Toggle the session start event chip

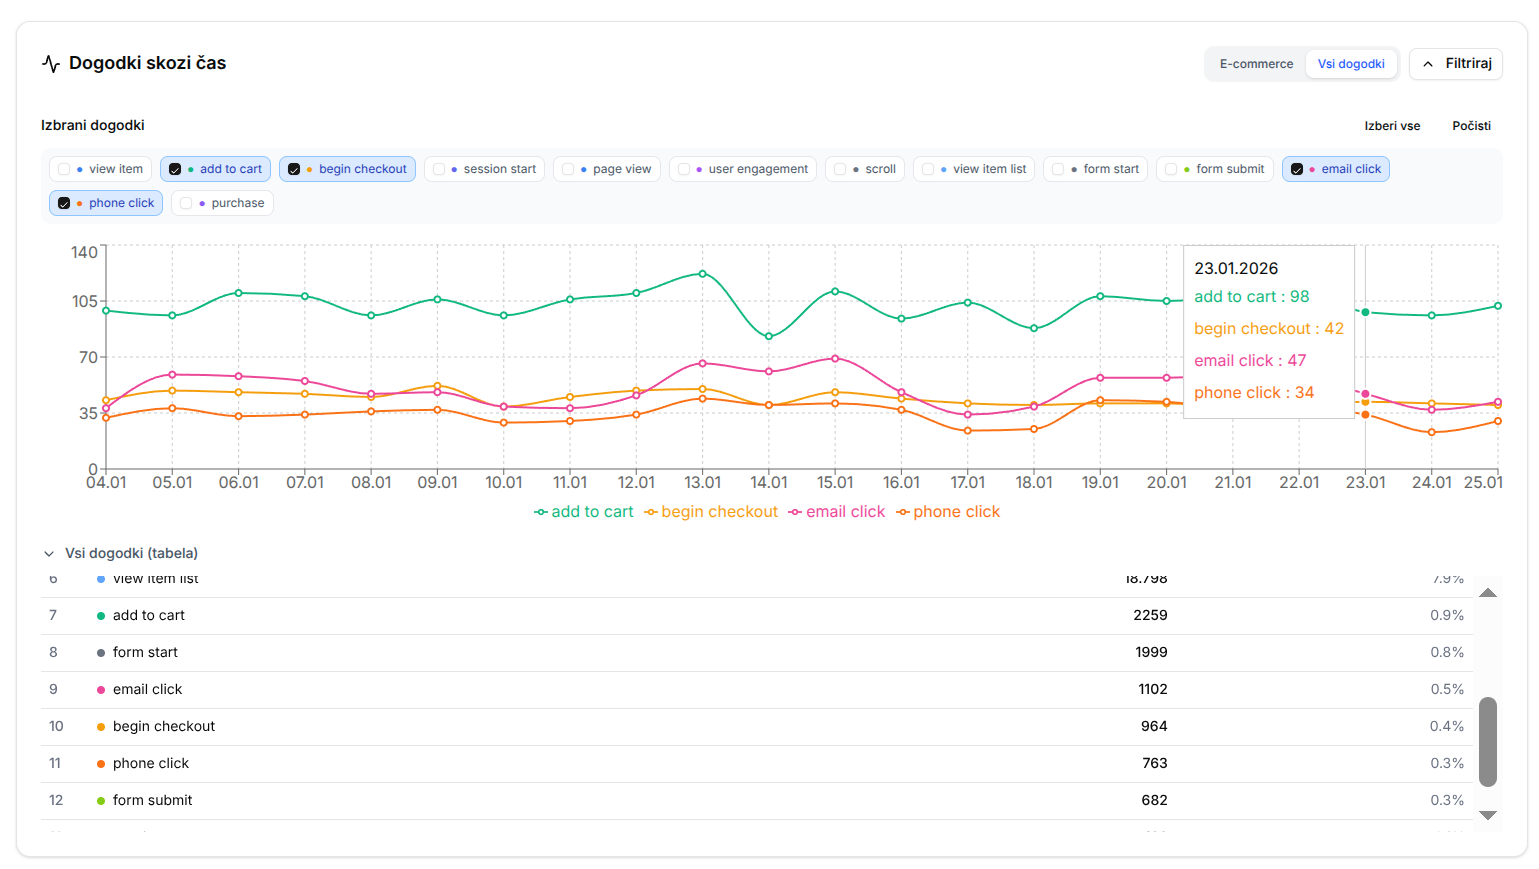[x=484, y=169]
